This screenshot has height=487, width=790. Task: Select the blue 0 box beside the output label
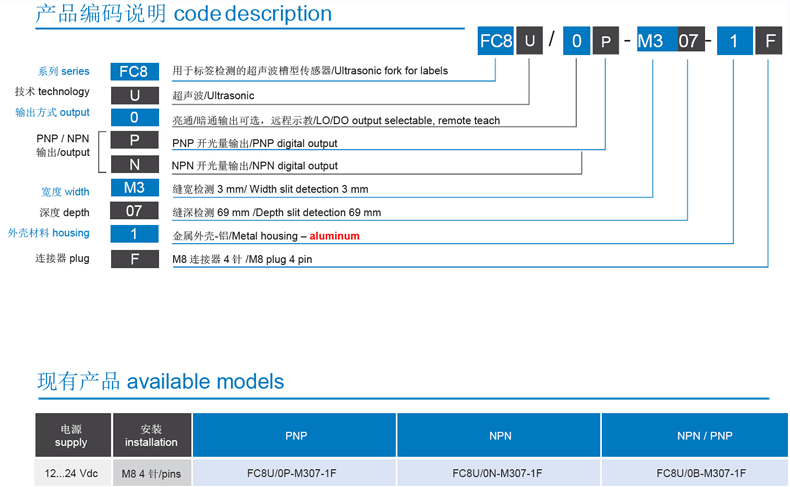(x=134, y=119)
